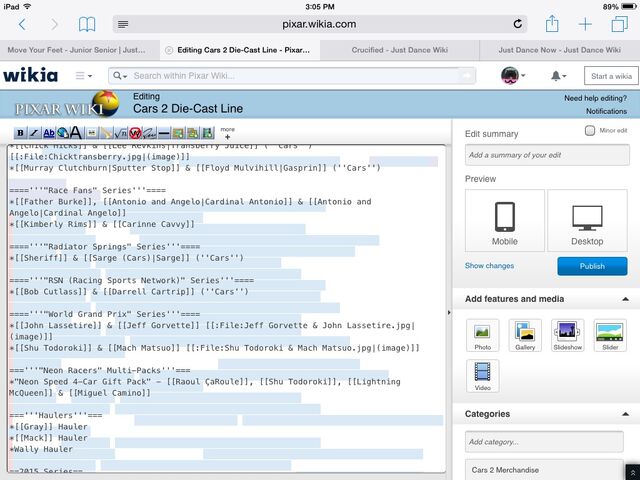Collapse right sidebar with arrow handle
The width and height of the screenshot is (640, 480).
point(449,313)
